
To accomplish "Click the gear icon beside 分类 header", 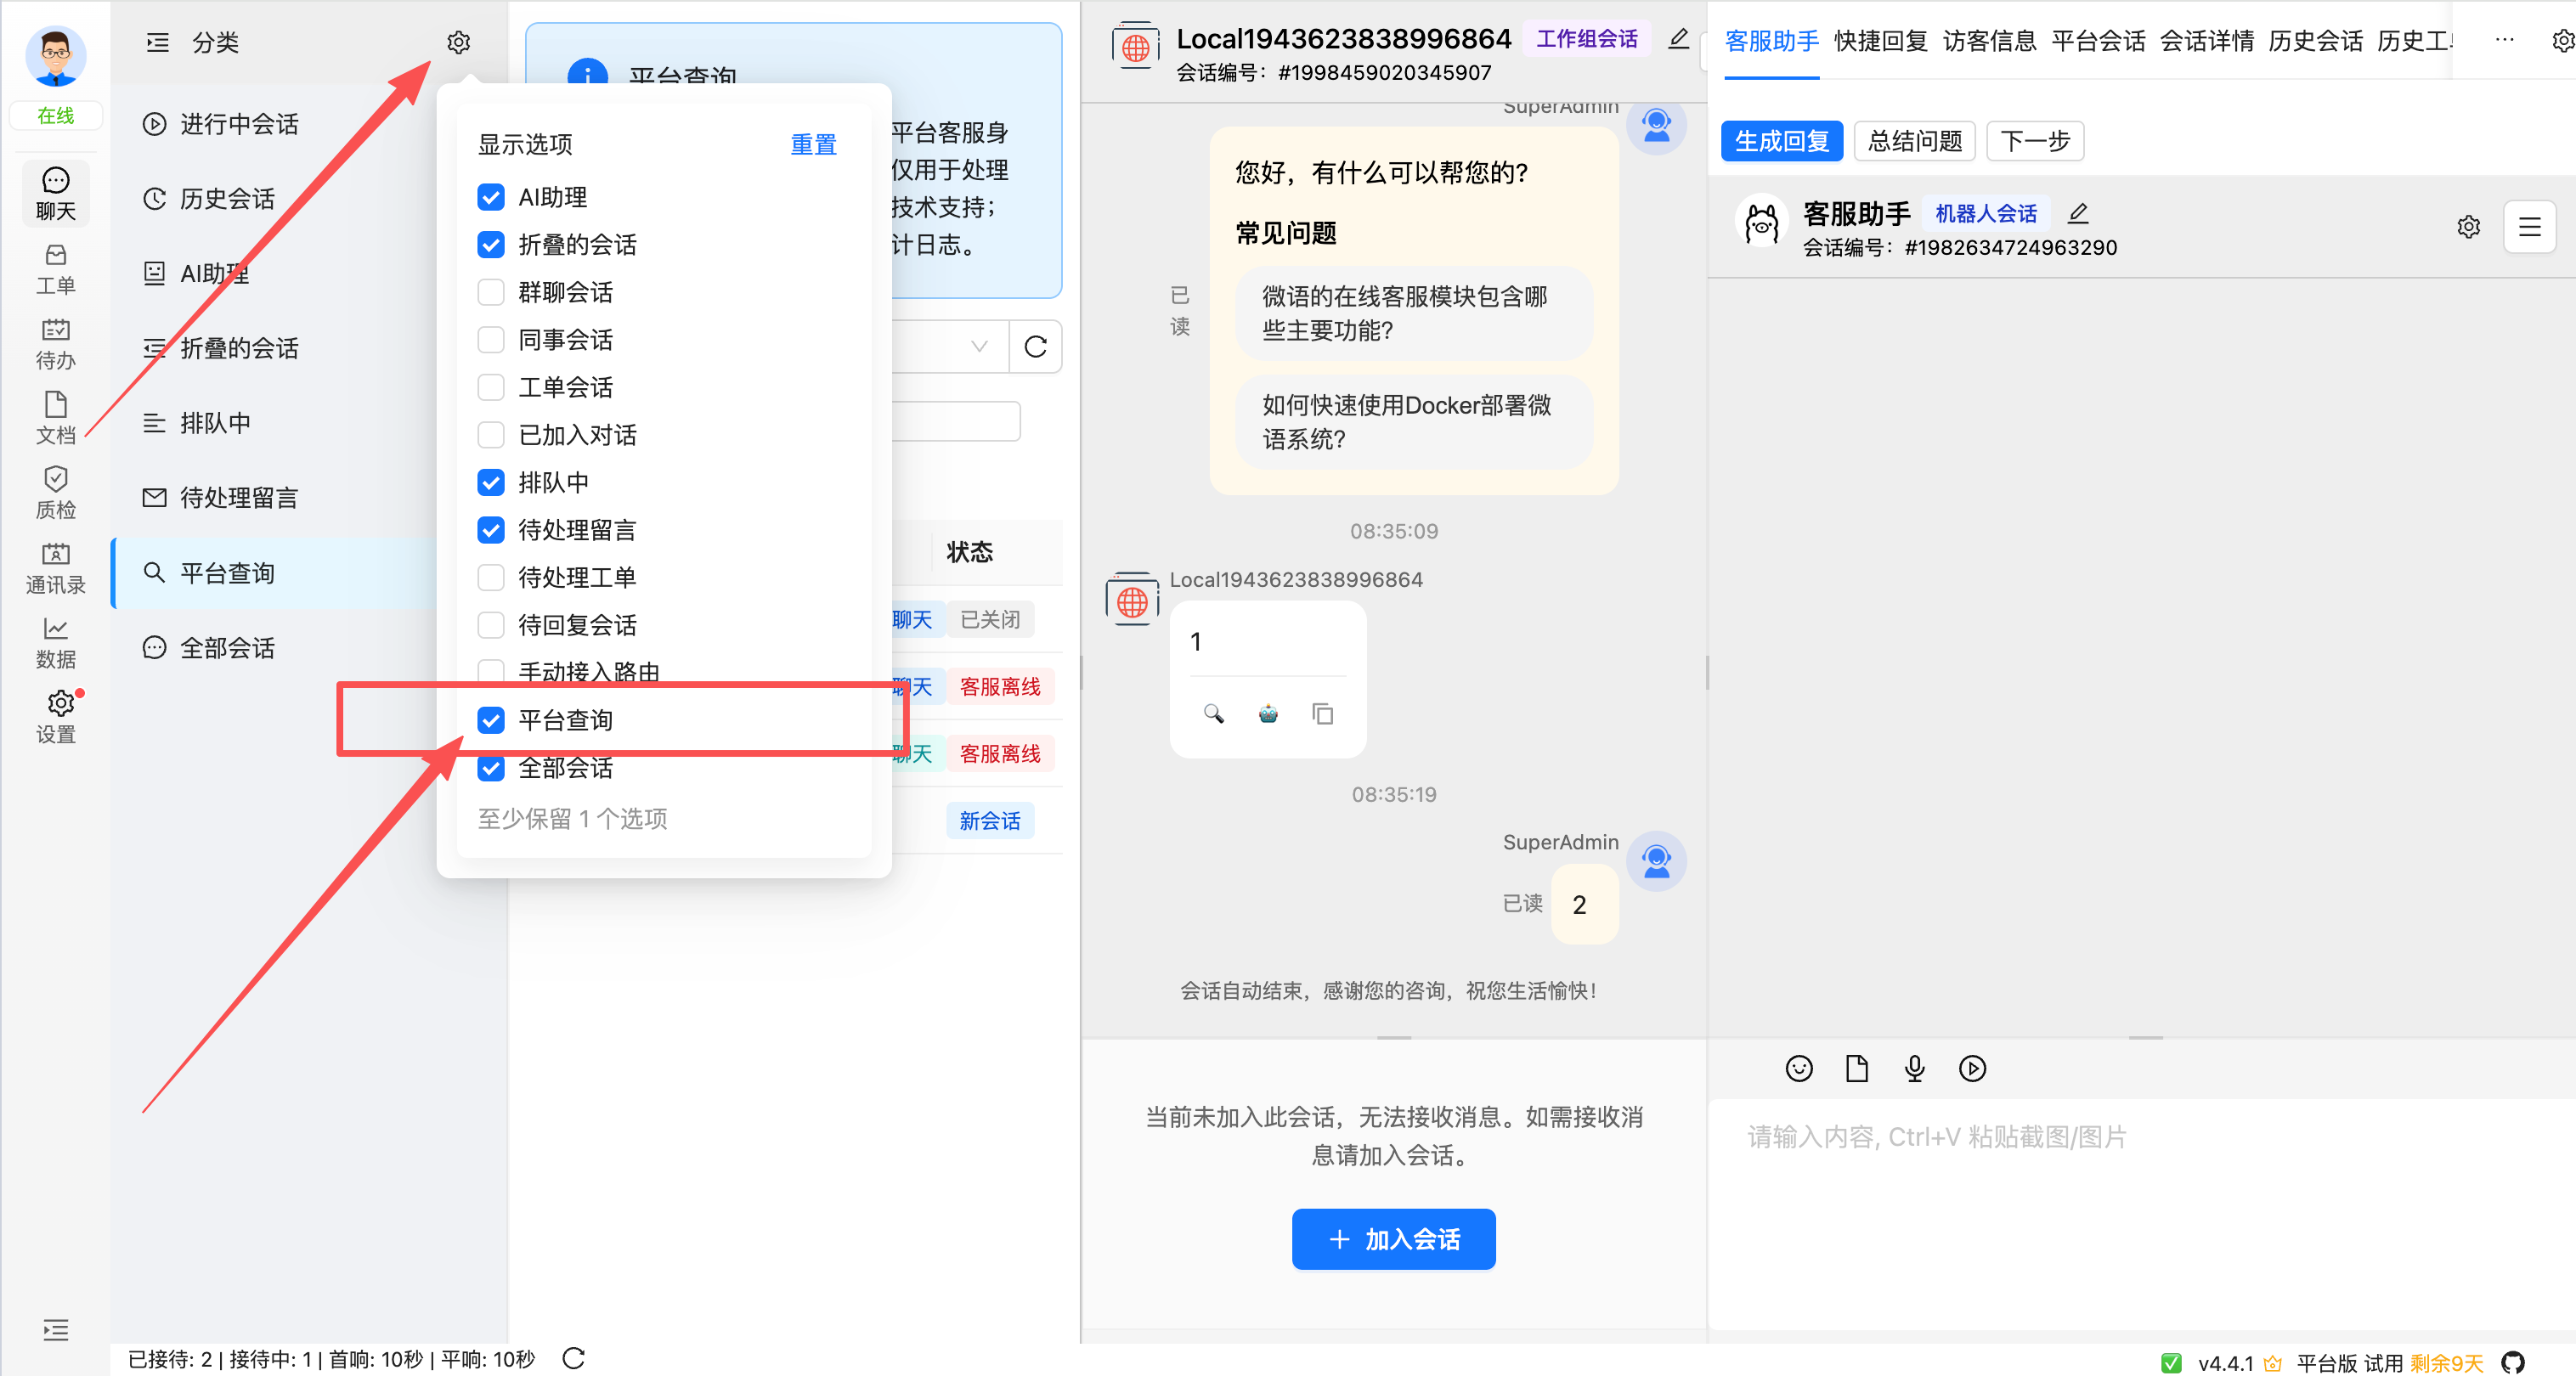I will click(458, 42).
